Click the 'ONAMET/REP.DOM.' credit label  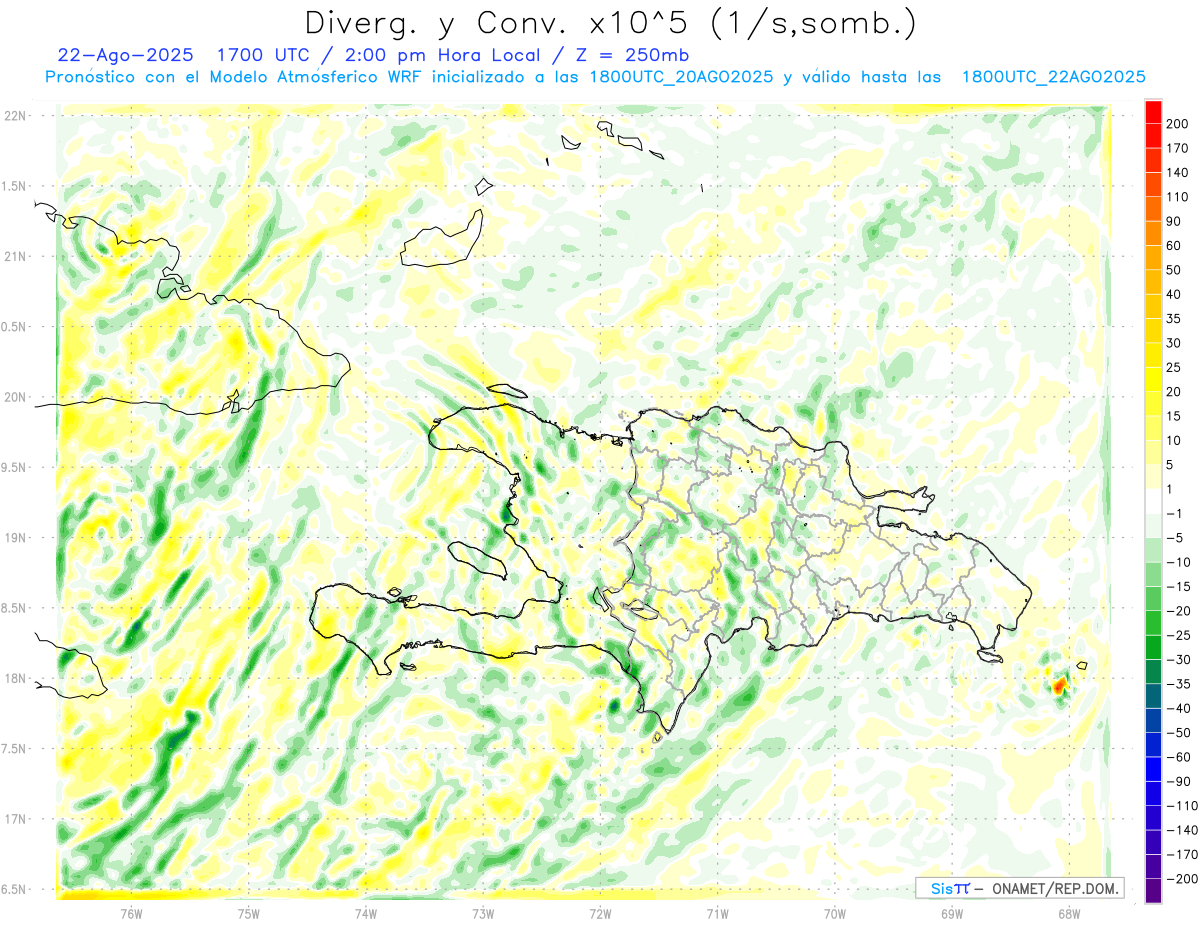pyautogui.click(x=1054, y=888)
